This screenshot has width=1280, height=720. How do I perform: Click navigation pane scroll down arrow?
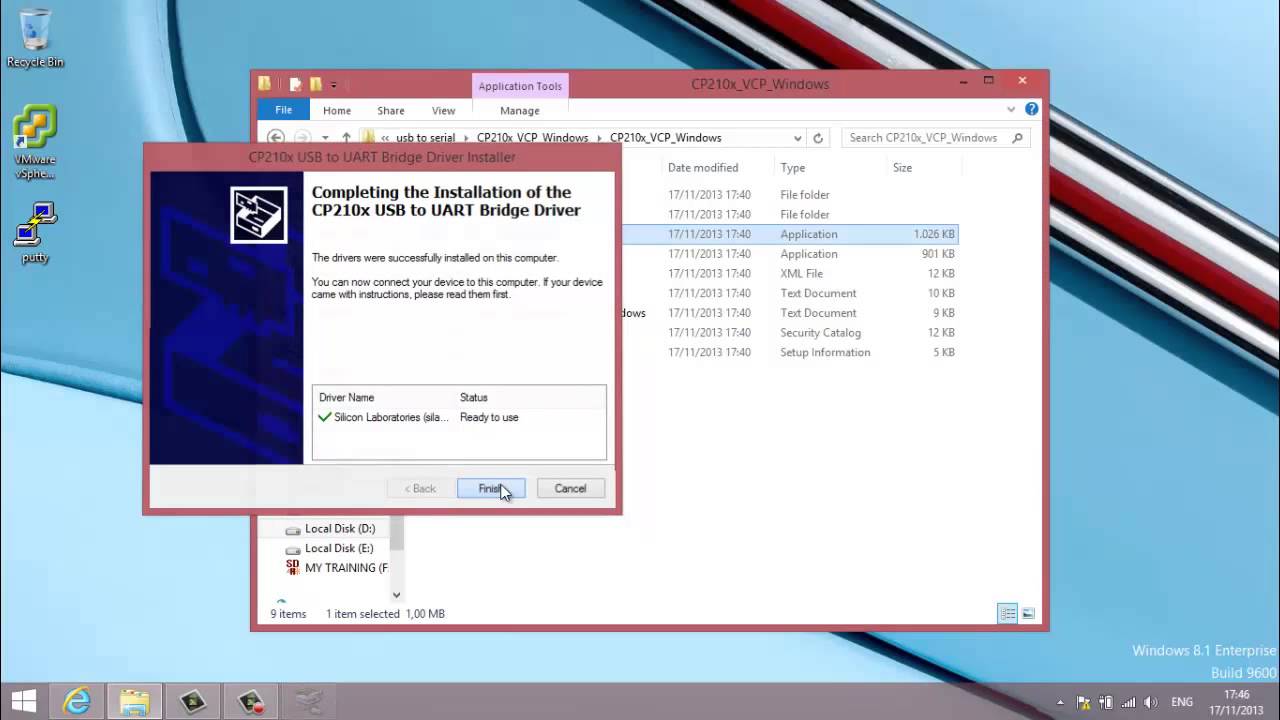pos(396,595)
